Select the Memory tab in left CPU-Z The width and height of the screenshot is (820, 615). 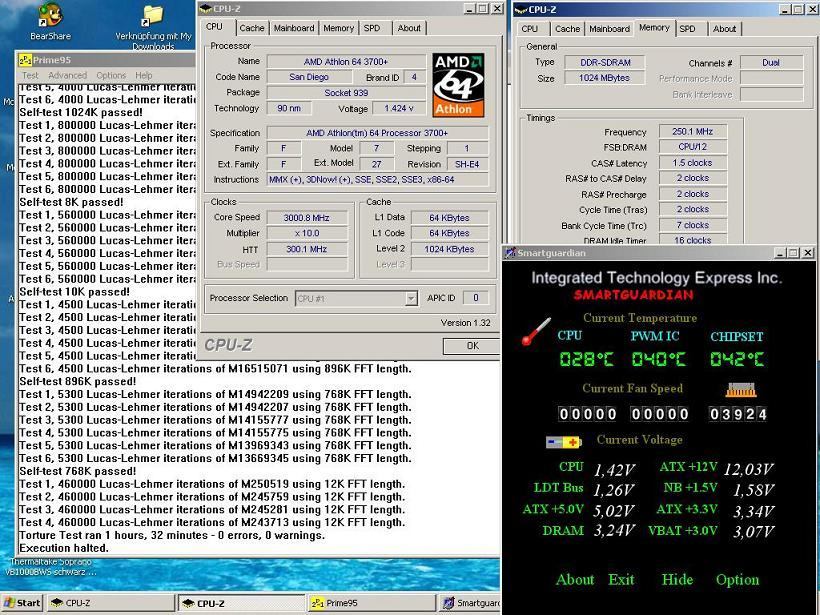coord(338,28)
